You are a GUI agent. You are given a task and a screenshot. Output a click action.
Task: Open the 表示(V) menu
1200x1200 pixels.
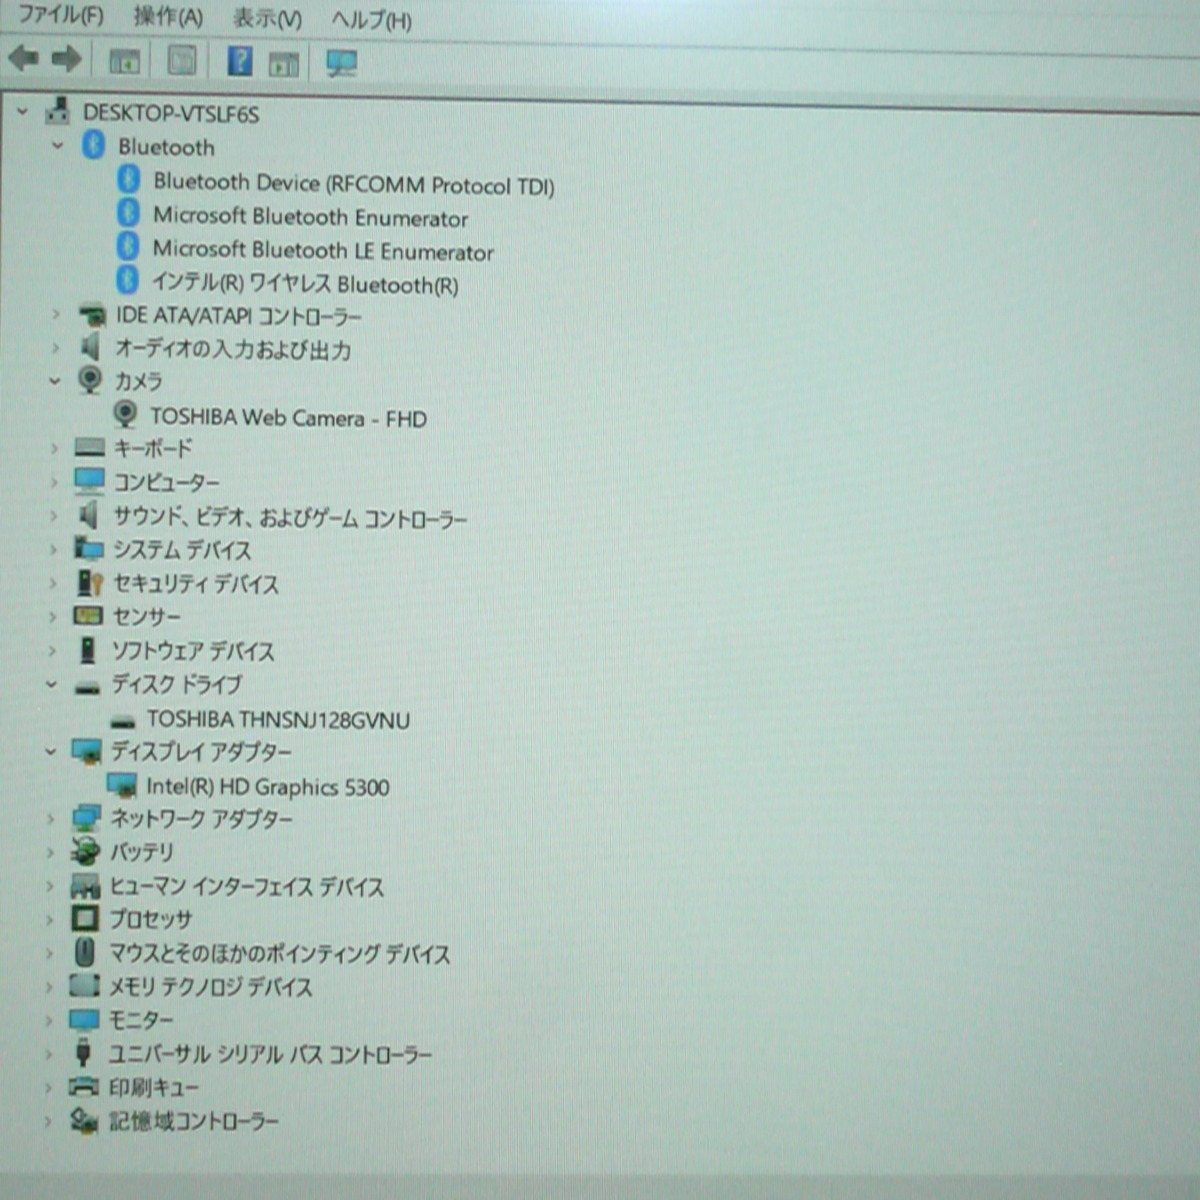coord(267,19)
